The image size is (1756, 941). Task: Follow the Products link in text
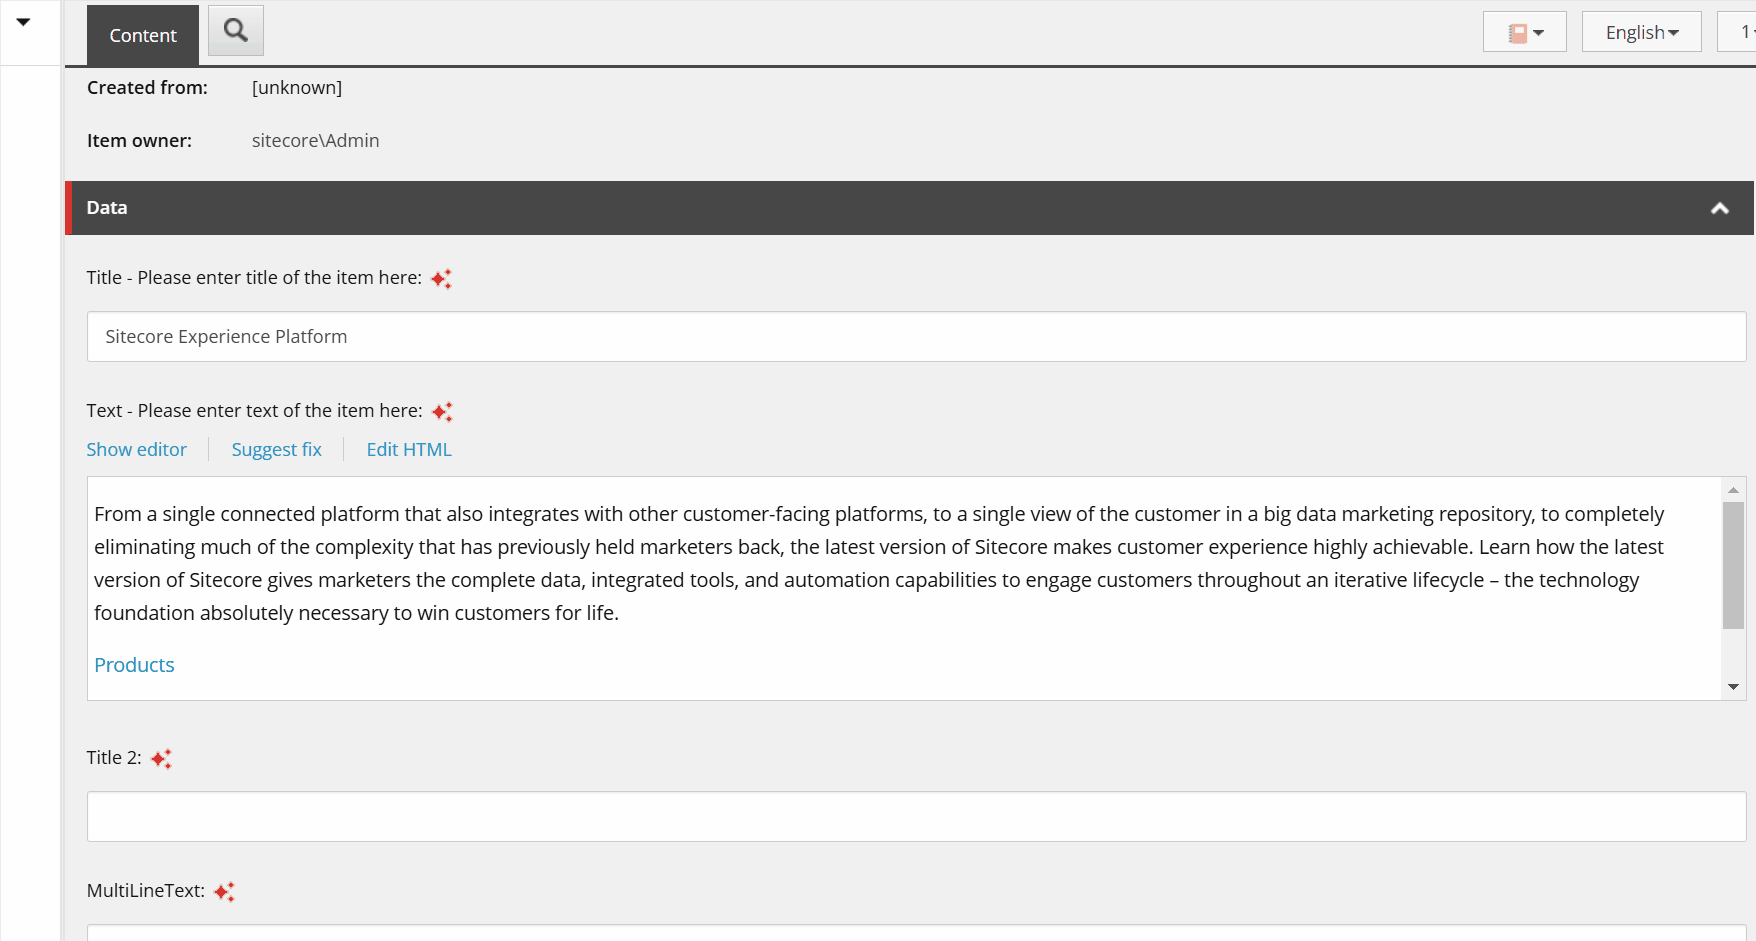coord(134,665)
